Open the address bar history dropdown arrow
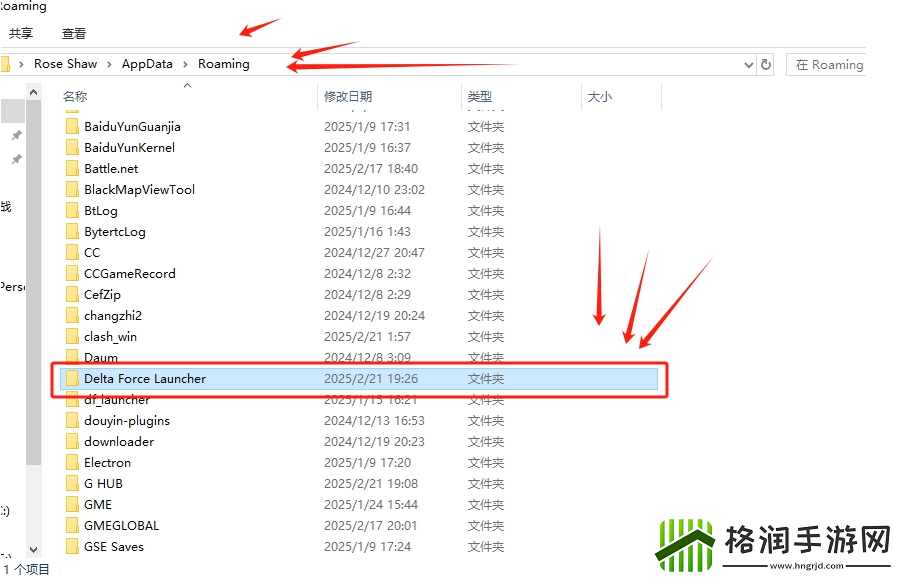This screenshot has height=577, width=901. (749, 65)
